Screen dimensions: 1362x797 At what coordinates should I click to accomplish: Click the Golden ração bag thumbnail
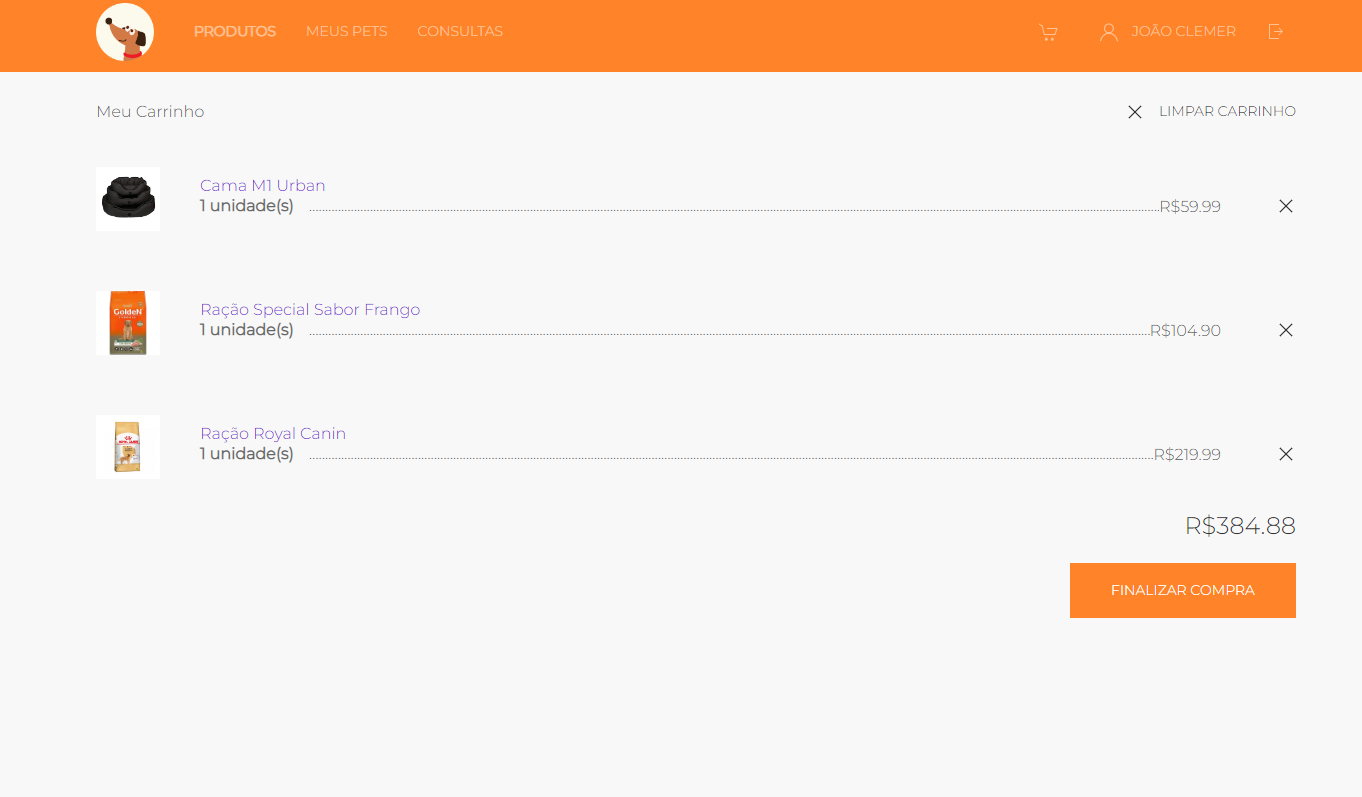(128, 323)
